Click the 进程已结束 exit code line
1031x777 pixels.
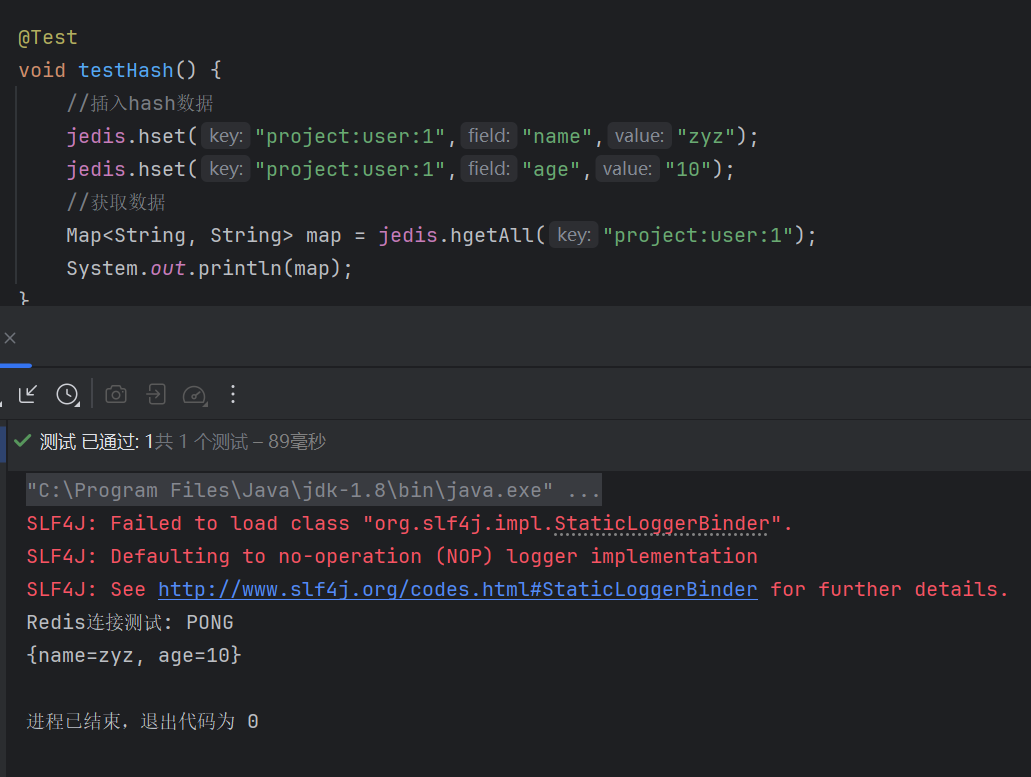click(x=143, y=721)
